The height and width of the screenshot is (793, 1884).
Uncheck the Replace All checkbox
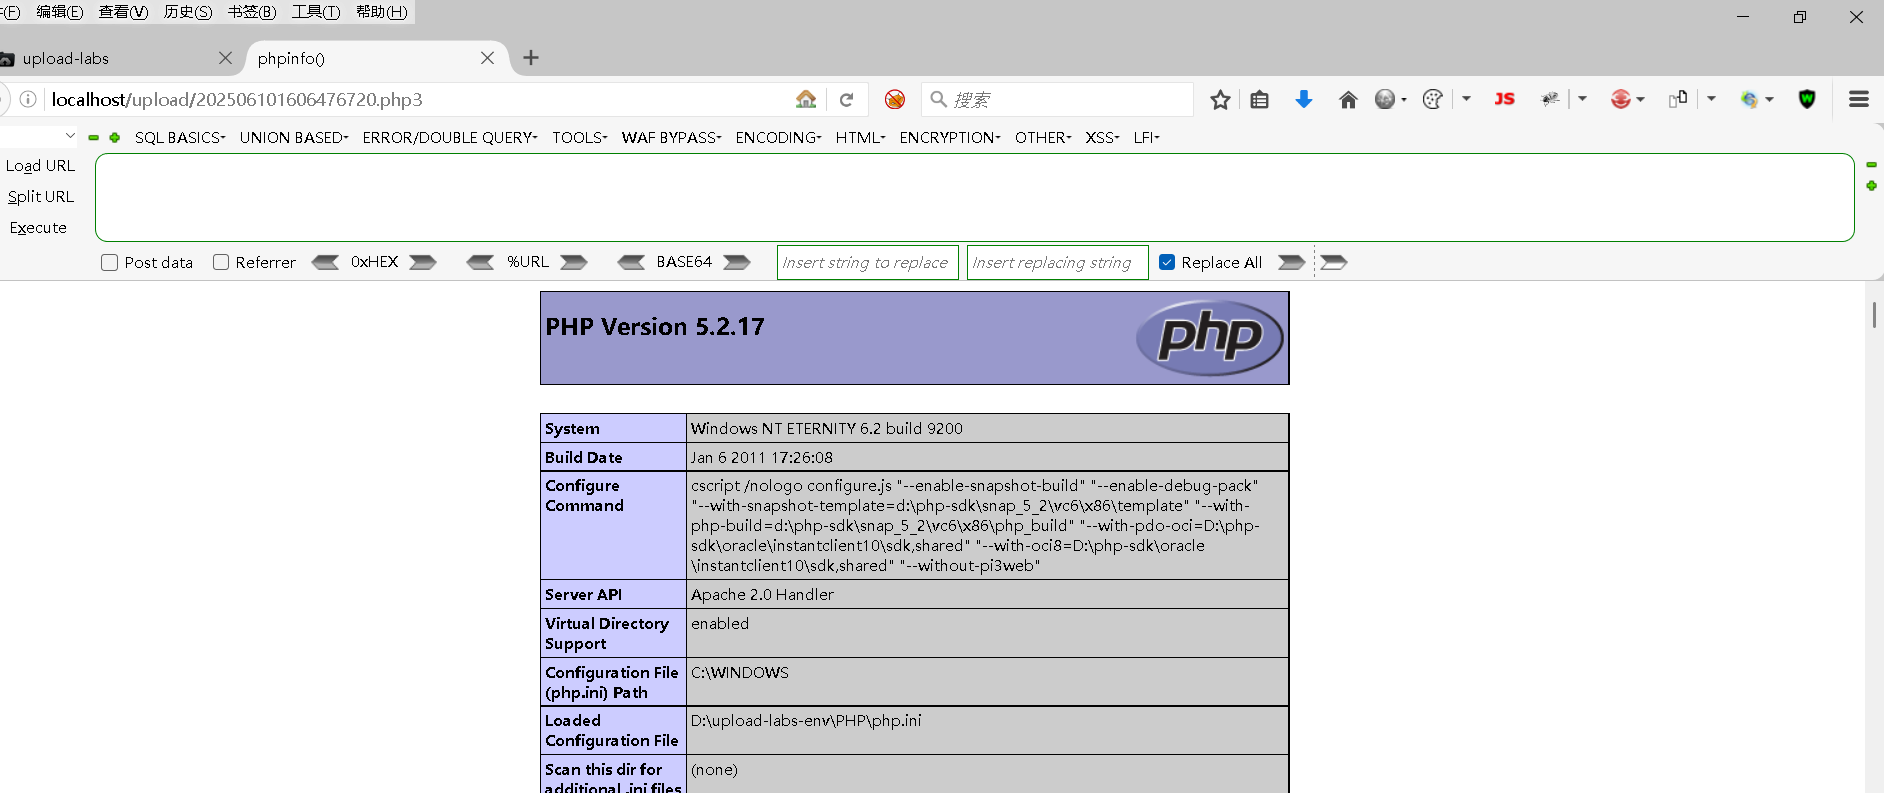1167,262
